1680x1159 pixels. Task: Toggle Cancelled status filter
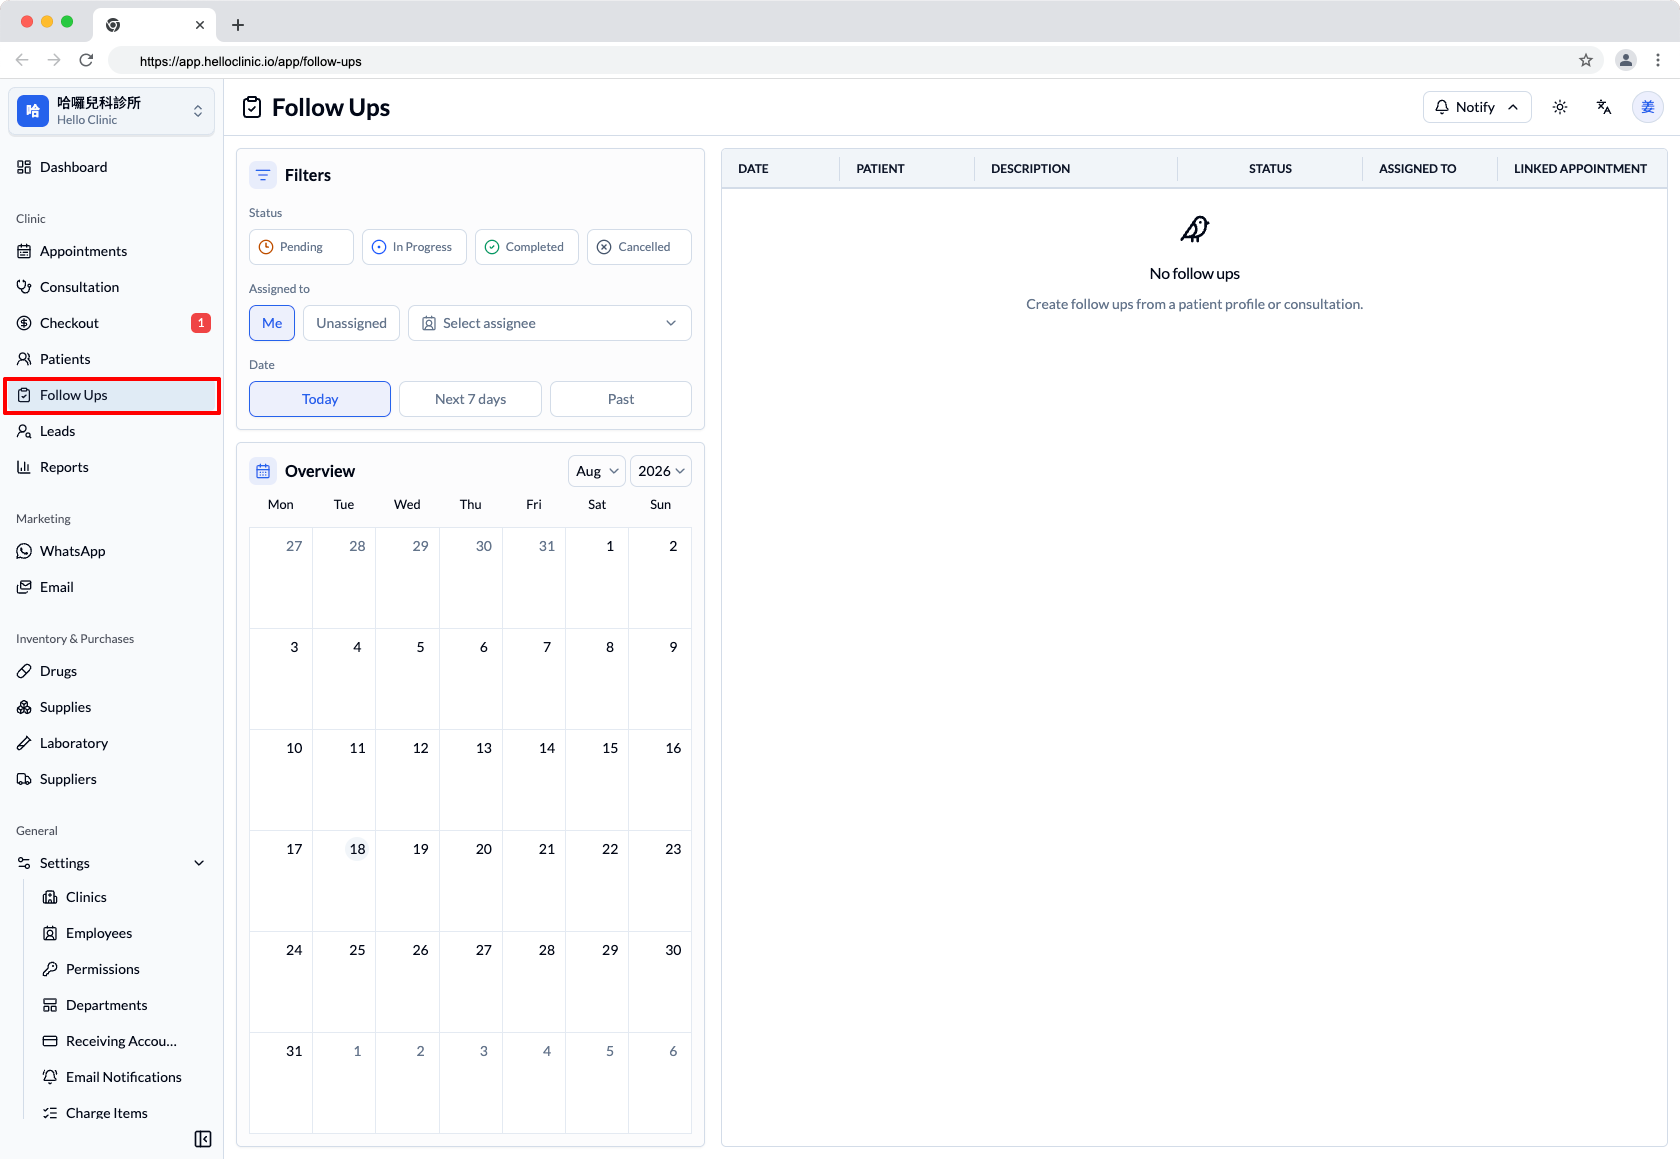tap(639, 247)
